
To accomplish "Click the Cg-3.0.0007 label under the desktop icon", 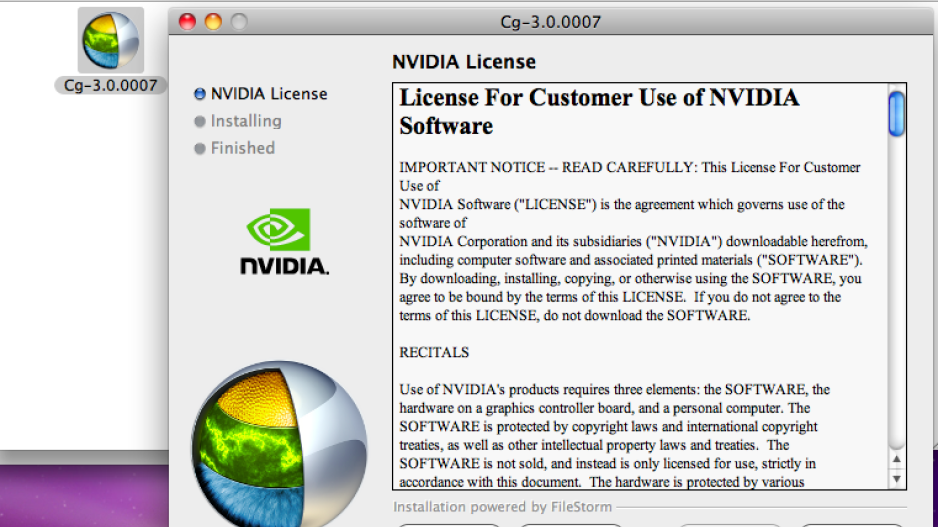I will point(111,86).
